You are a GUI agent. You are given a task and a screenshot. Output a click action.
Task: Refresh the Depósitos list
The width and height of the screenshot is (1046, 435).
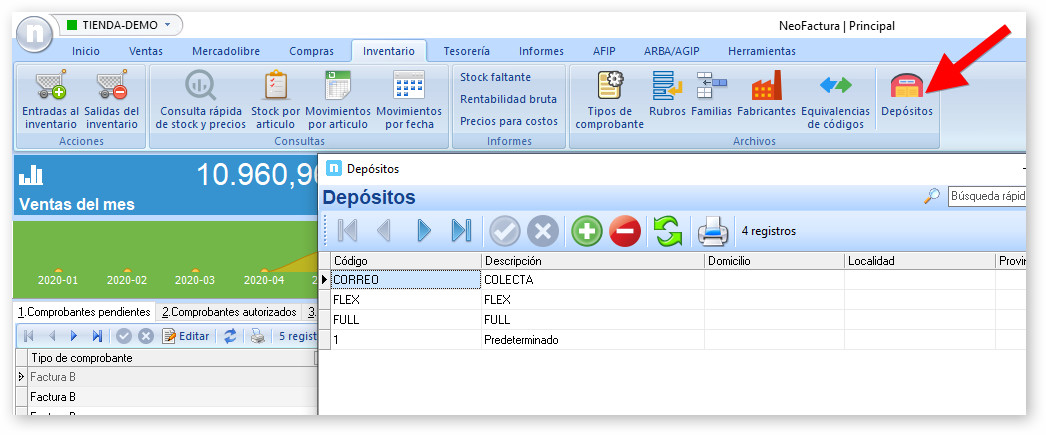click(667, 231)
